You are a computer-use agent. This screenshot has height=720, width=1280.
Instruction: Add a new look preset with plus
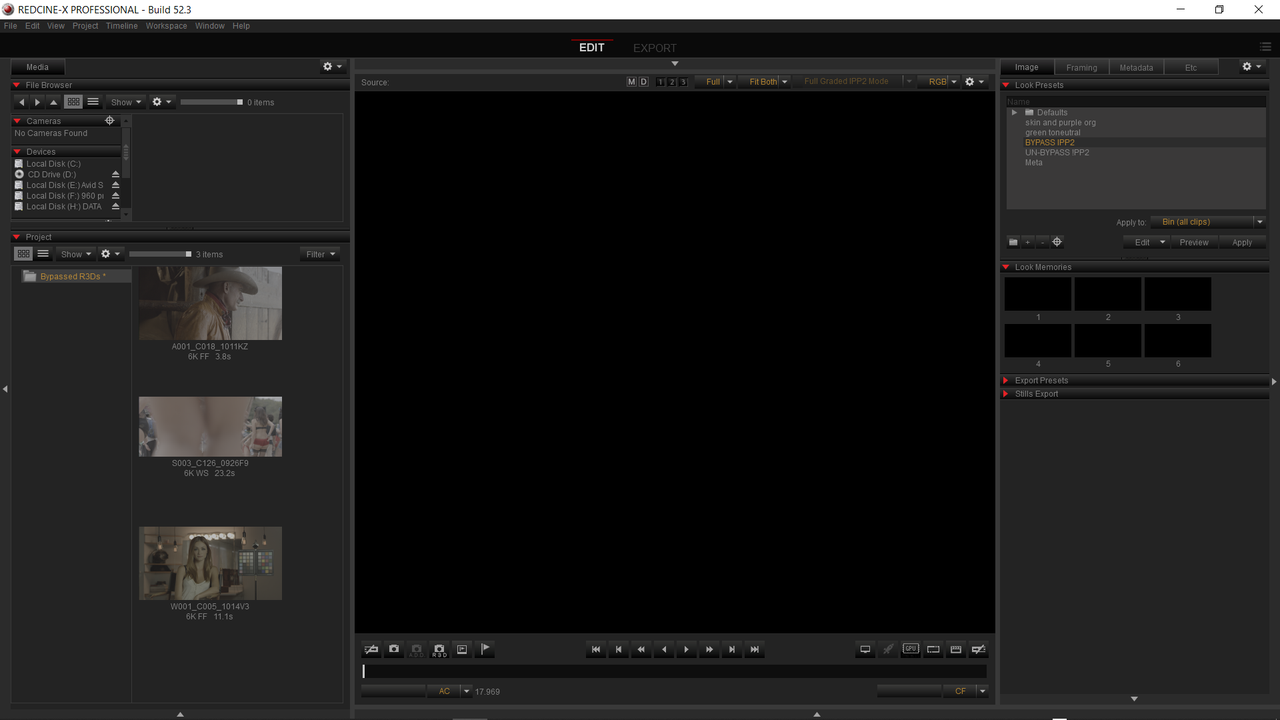pos(1027,242)
